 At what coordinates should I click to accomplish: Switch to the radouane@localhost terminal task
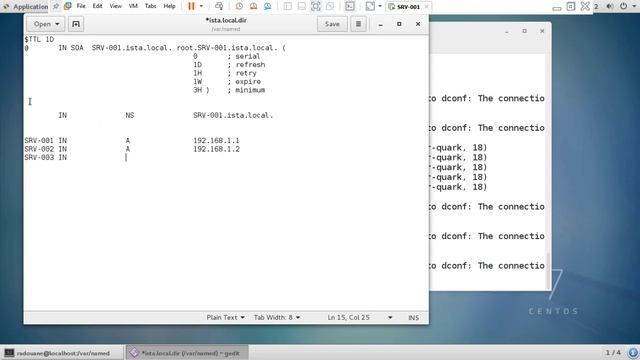(x=62, y=353)
